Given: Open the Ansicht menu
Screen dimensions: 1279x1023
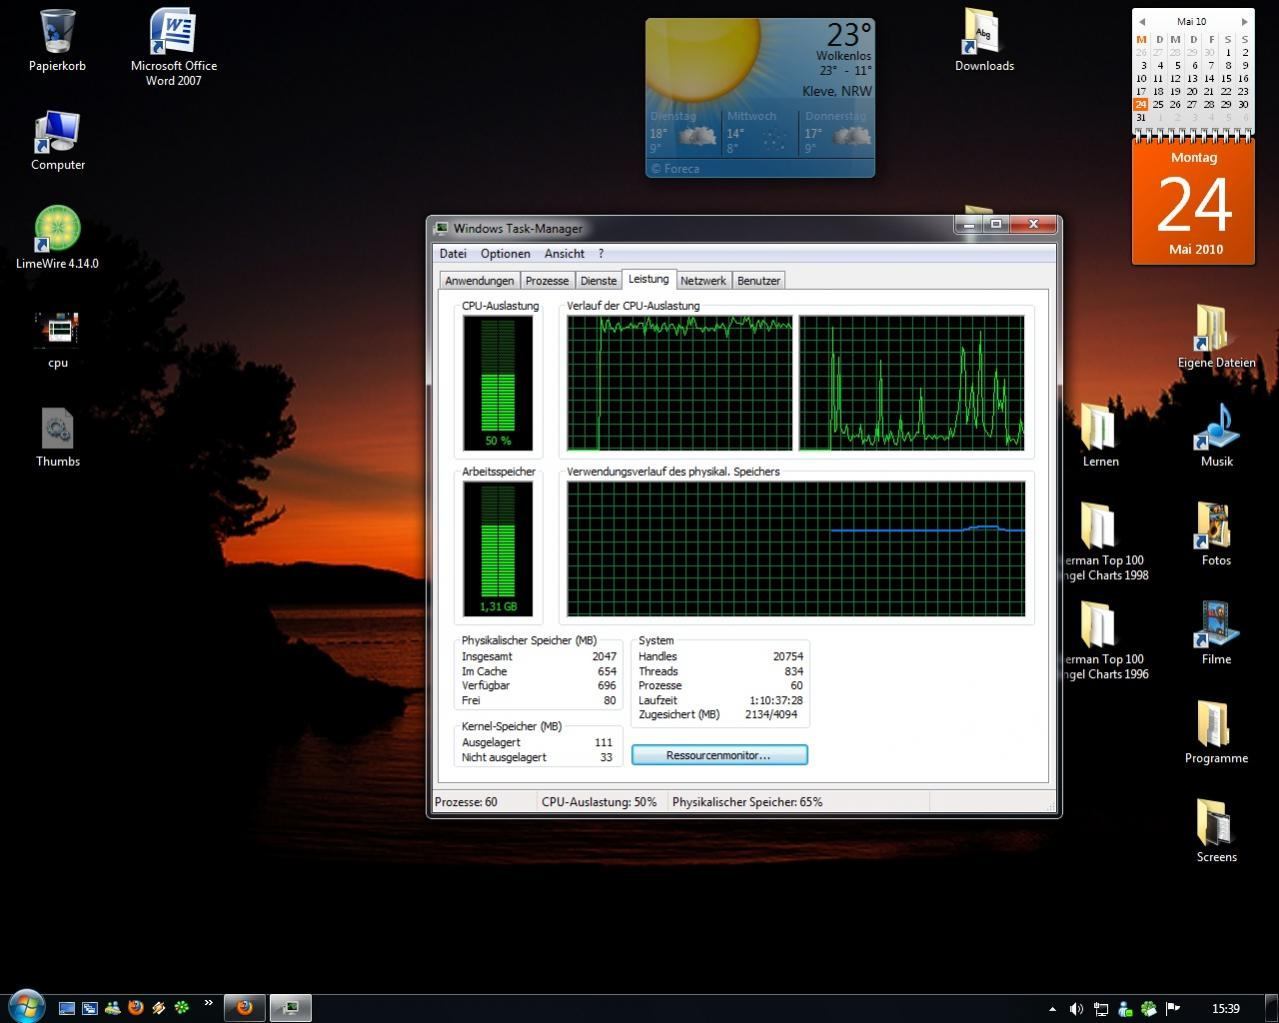Looking at the screenshot, I should click(x=564, y=253).
